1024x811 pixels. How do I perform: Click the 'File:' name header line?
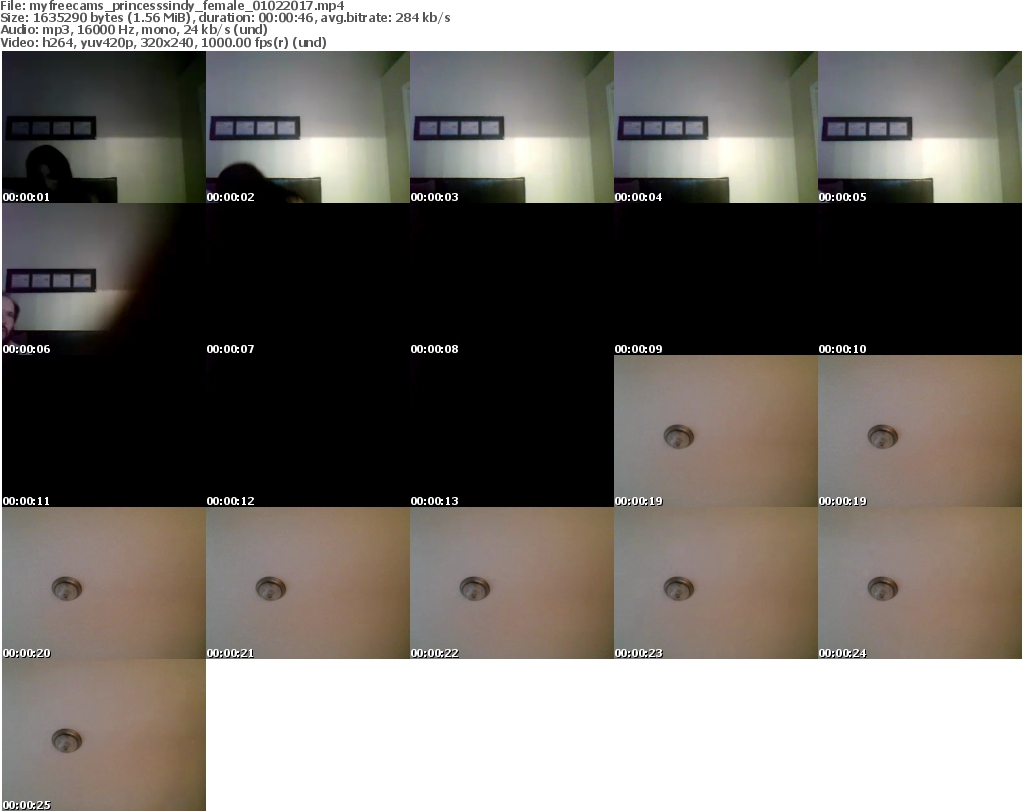pos(172,6)
